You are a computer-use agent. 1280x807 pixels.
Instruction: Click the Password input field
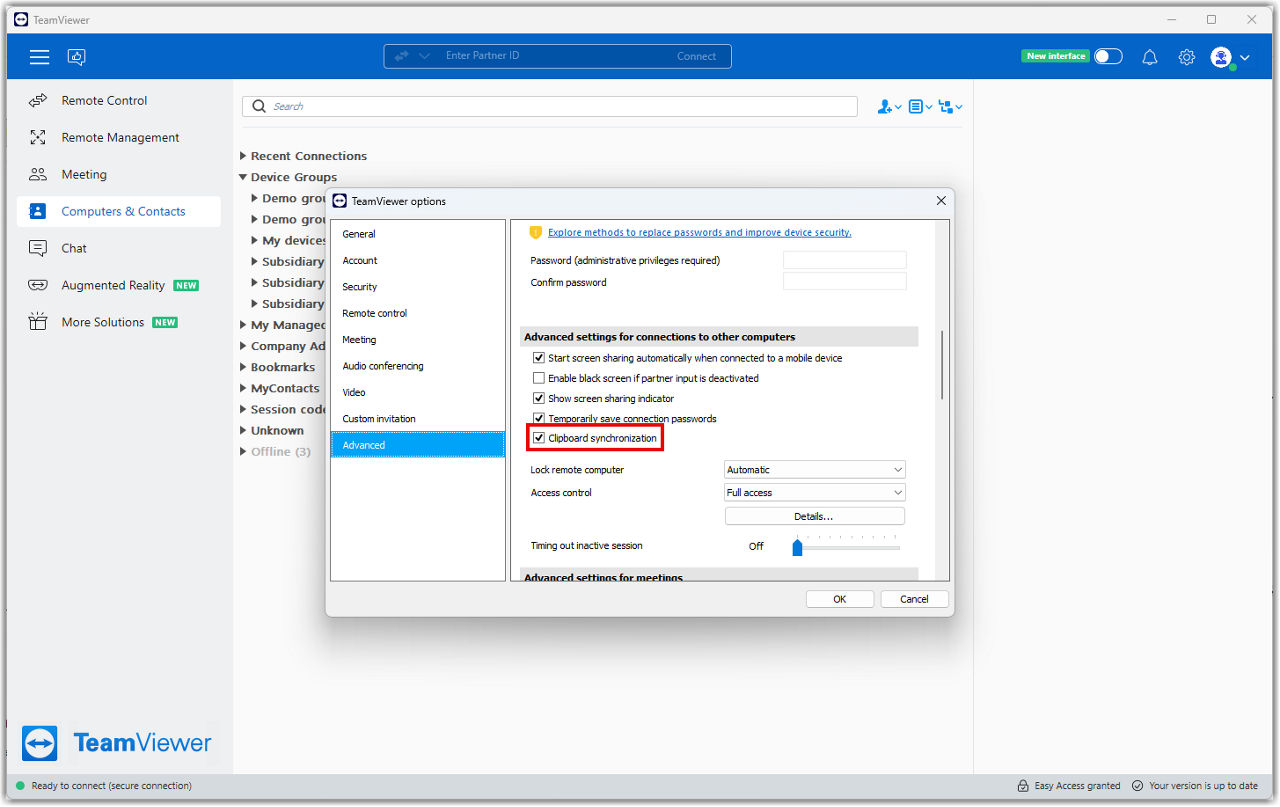click(x=845, y=260)
